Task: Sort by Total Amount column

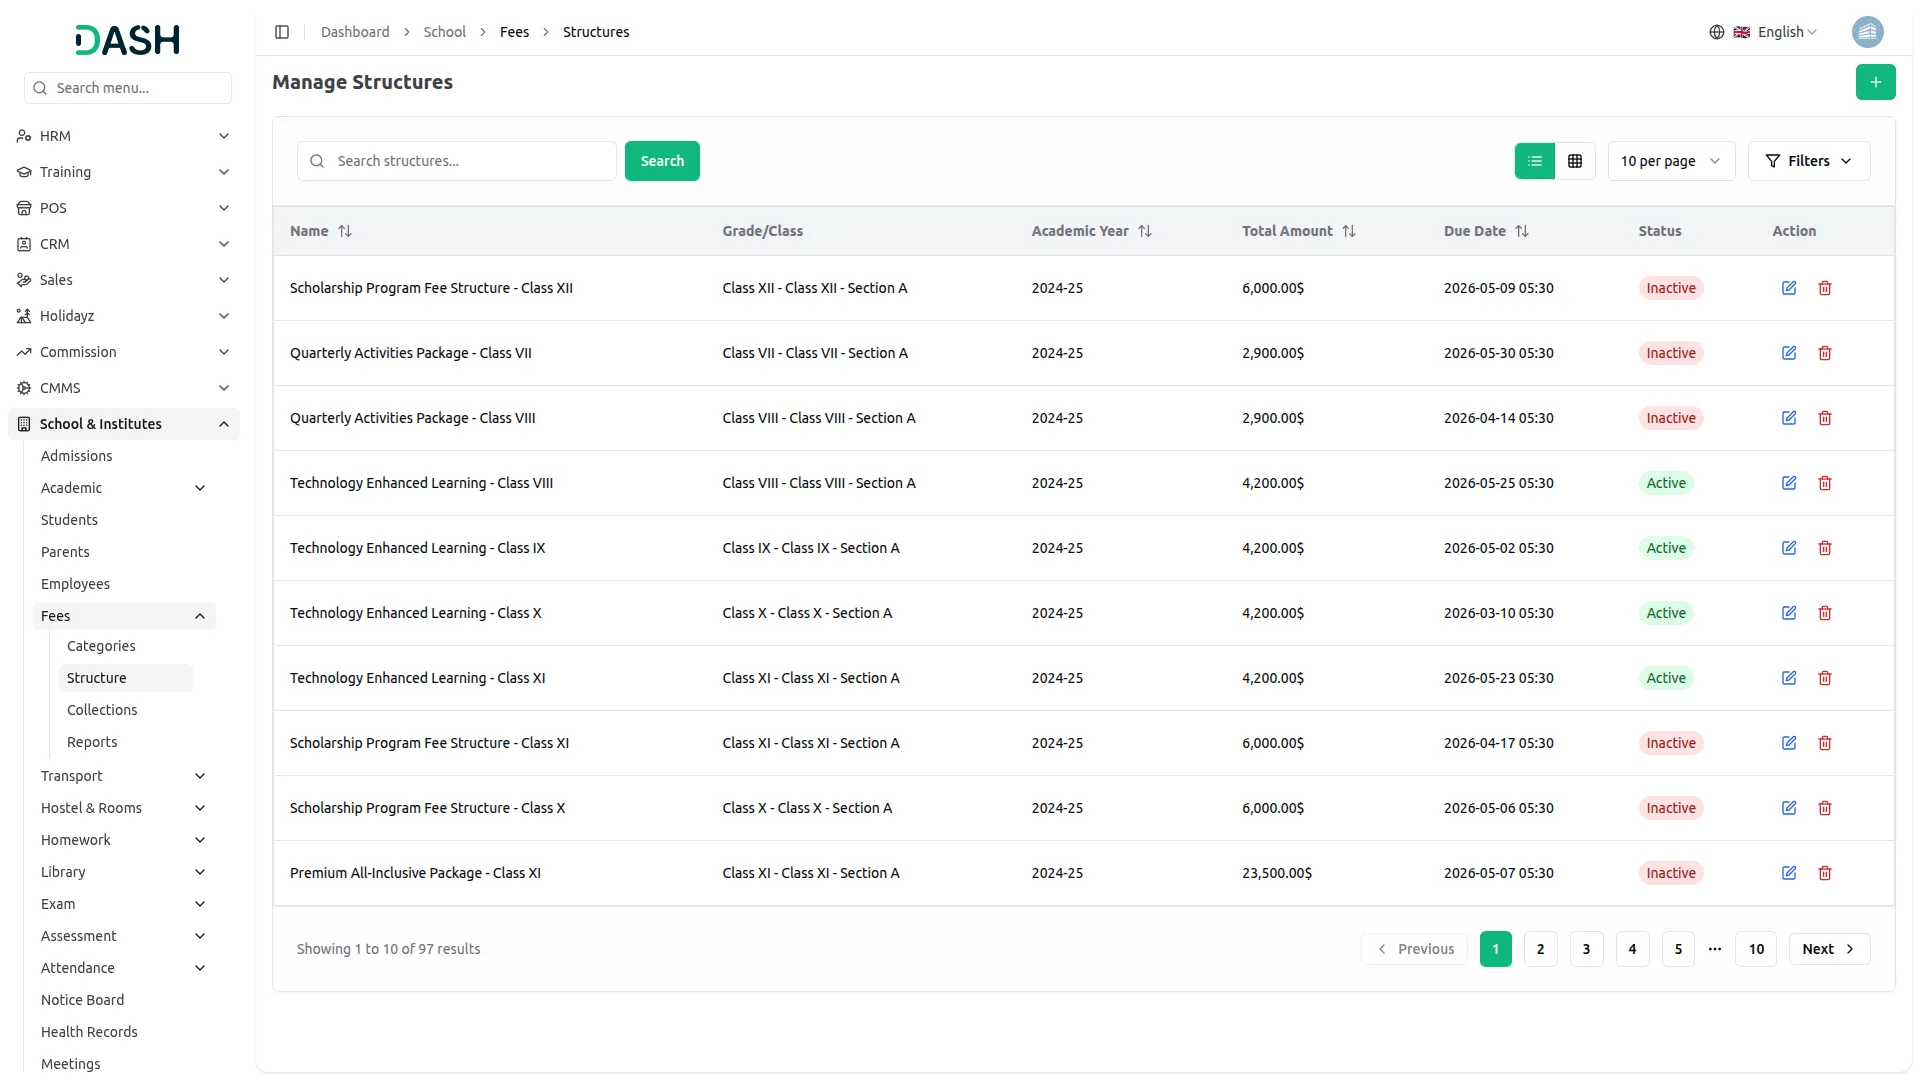Action: tap(1299, 231)
